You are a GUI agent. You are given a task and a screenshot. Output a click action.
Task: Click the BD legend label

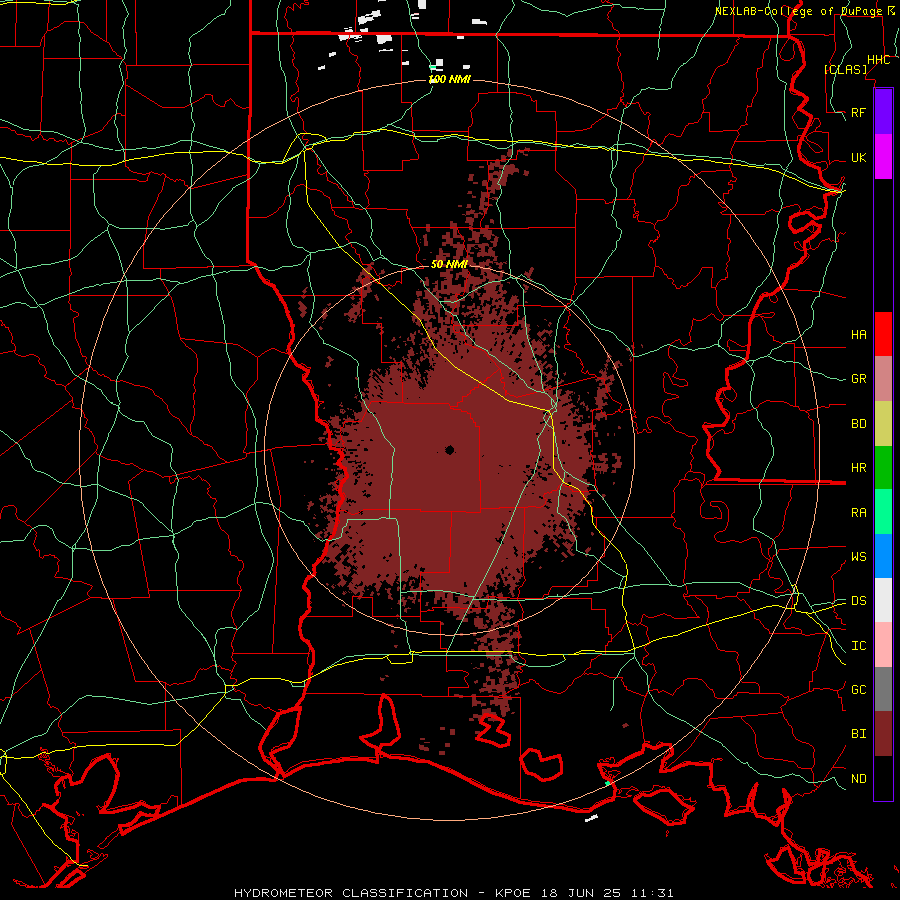pos(859,424)
